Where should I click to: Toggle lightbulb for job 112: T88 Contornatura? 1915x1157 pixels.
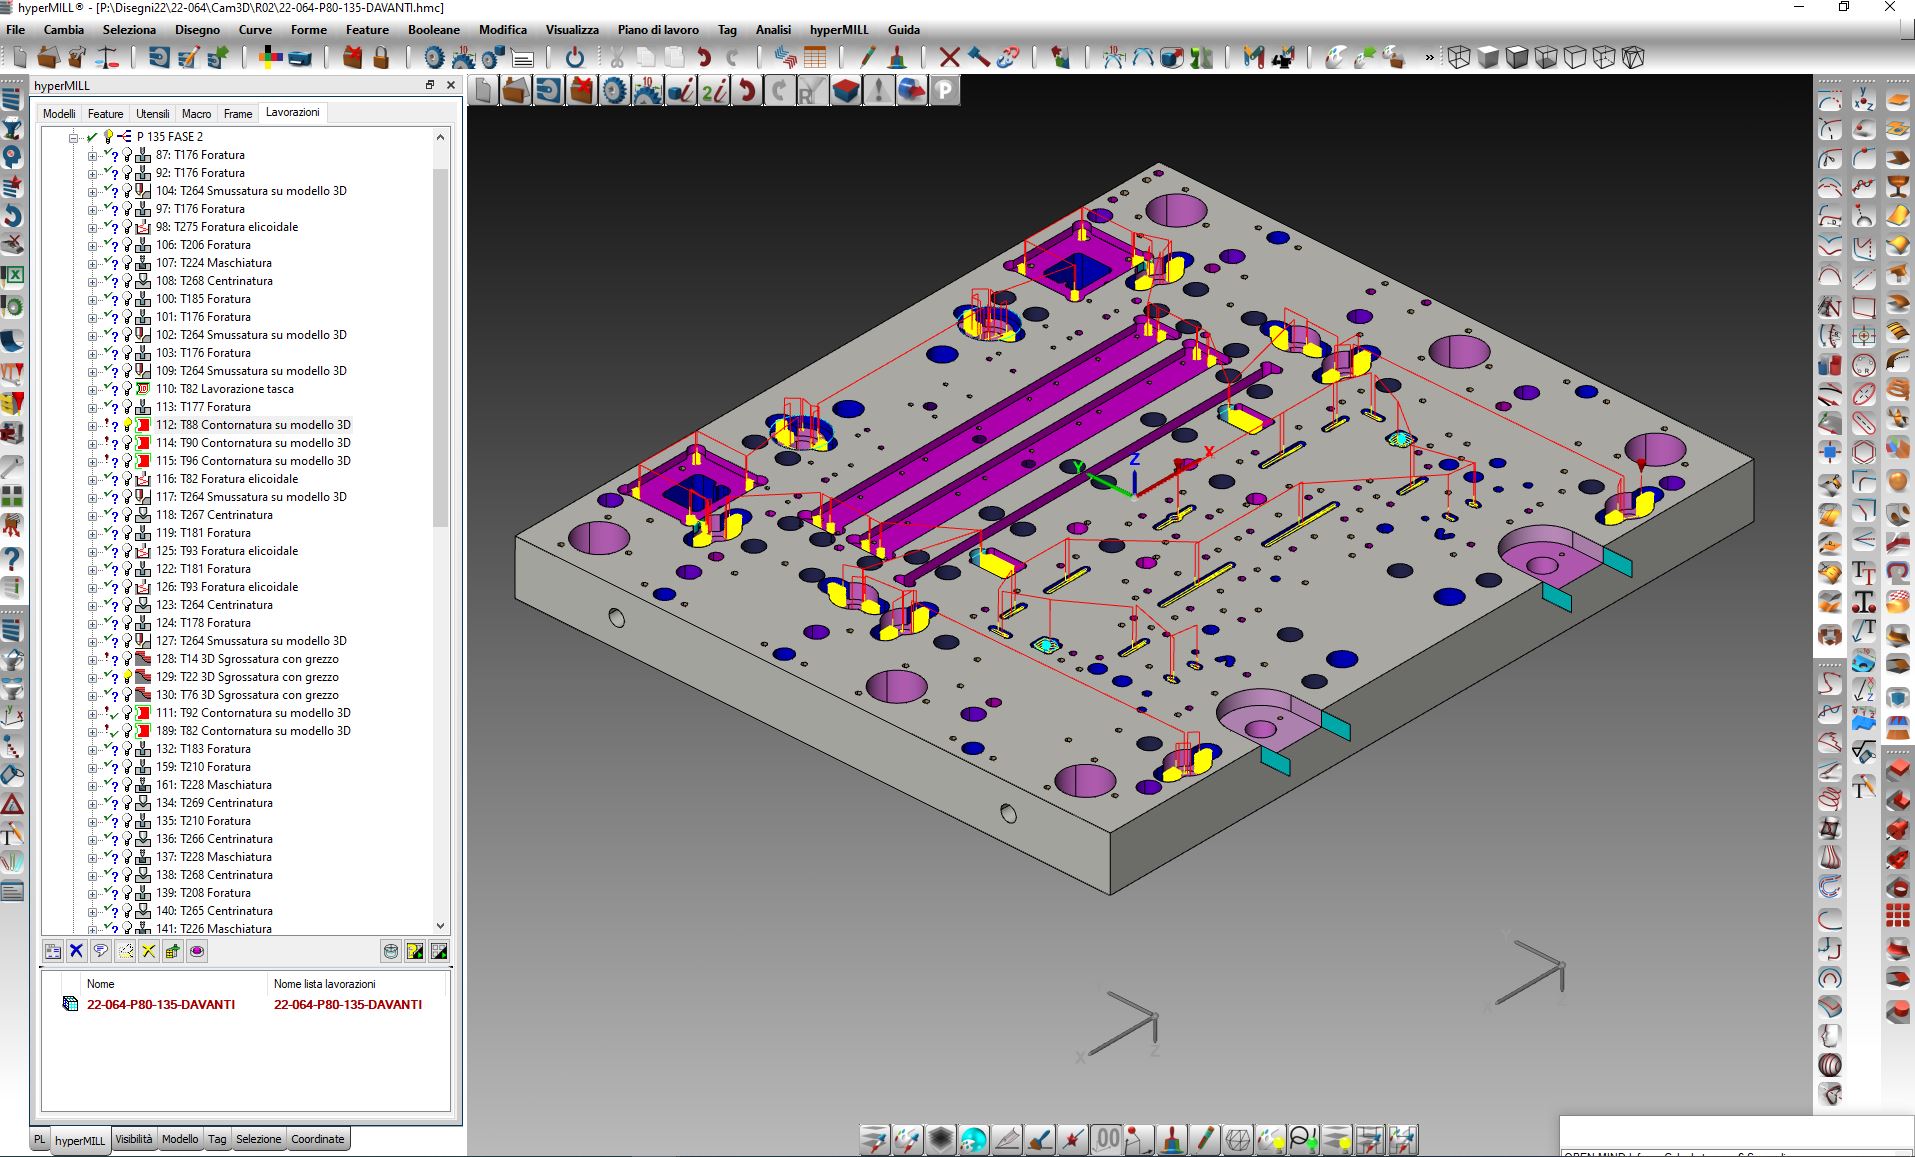tap(127, 425)
